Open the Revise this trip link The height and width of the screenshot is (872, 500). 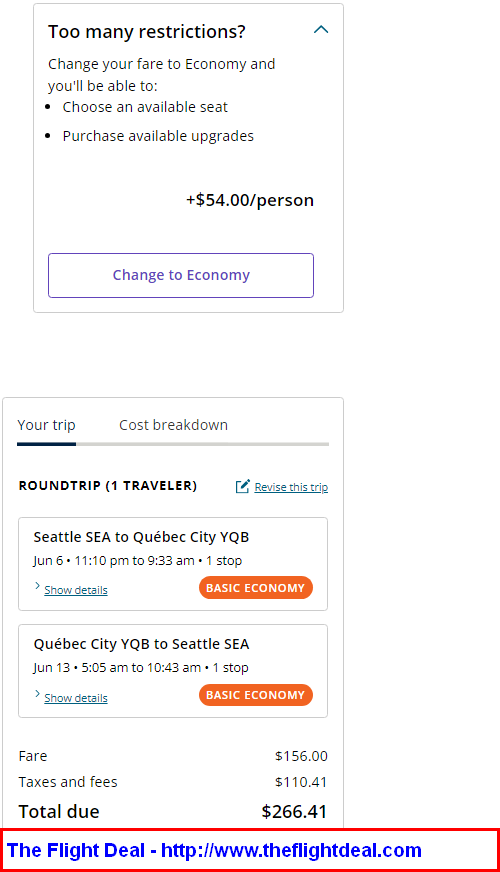pos(291,487)
